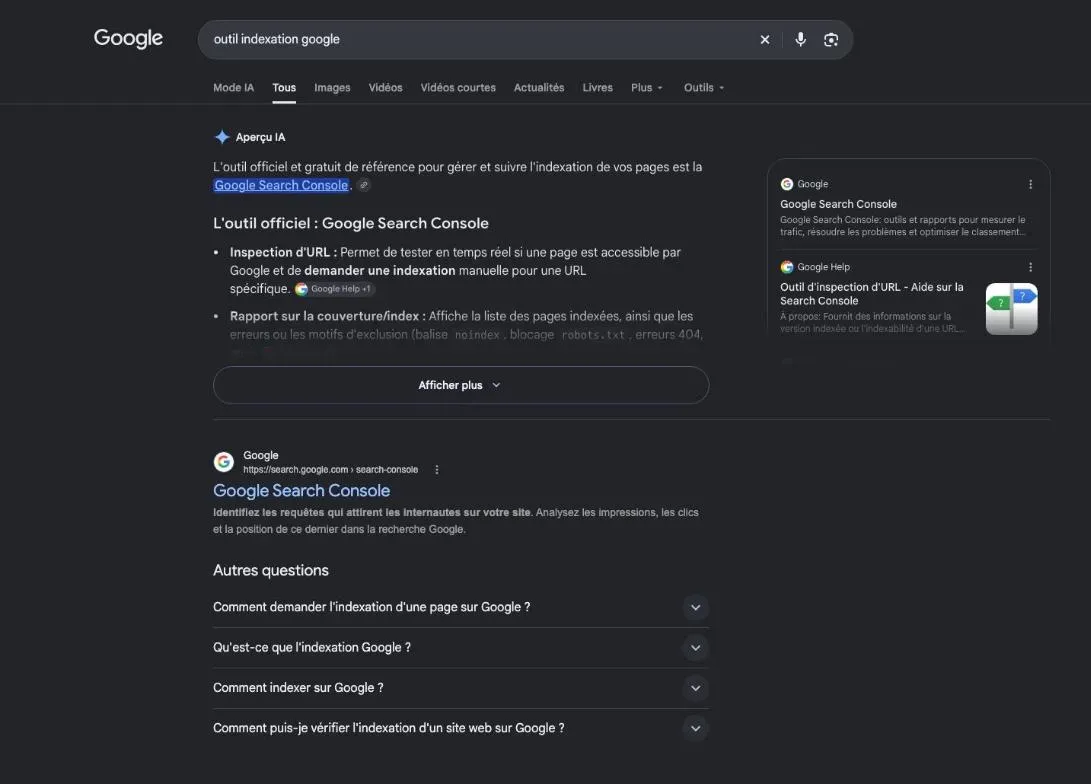This screenshot has height=784, width=1091.
Task: Click Rapport sur la couverture/index bullet label
Action: tap(328, 316)
